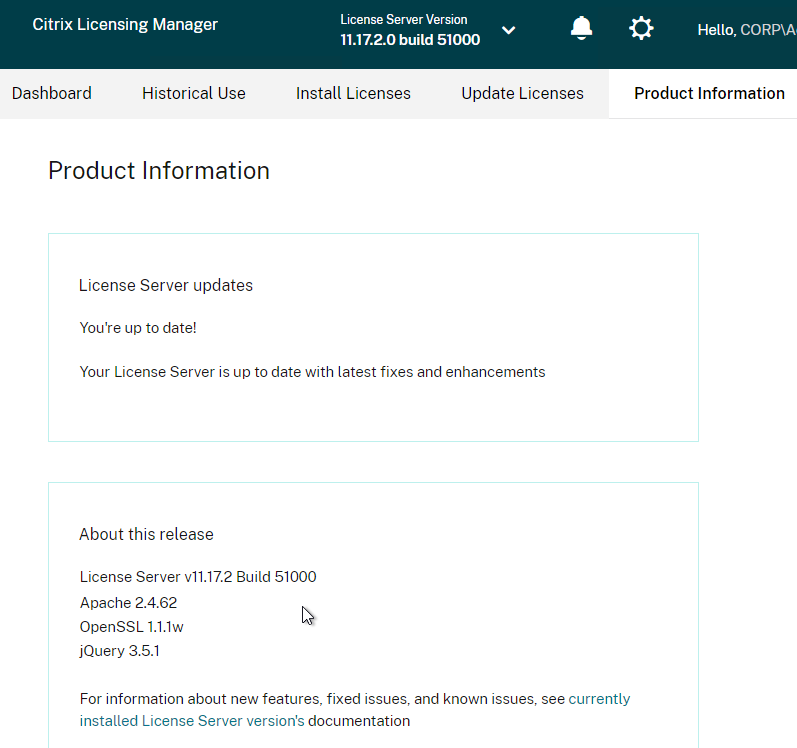Click the About this release heading
The image size is (797, 748).
tap(146, 535)
